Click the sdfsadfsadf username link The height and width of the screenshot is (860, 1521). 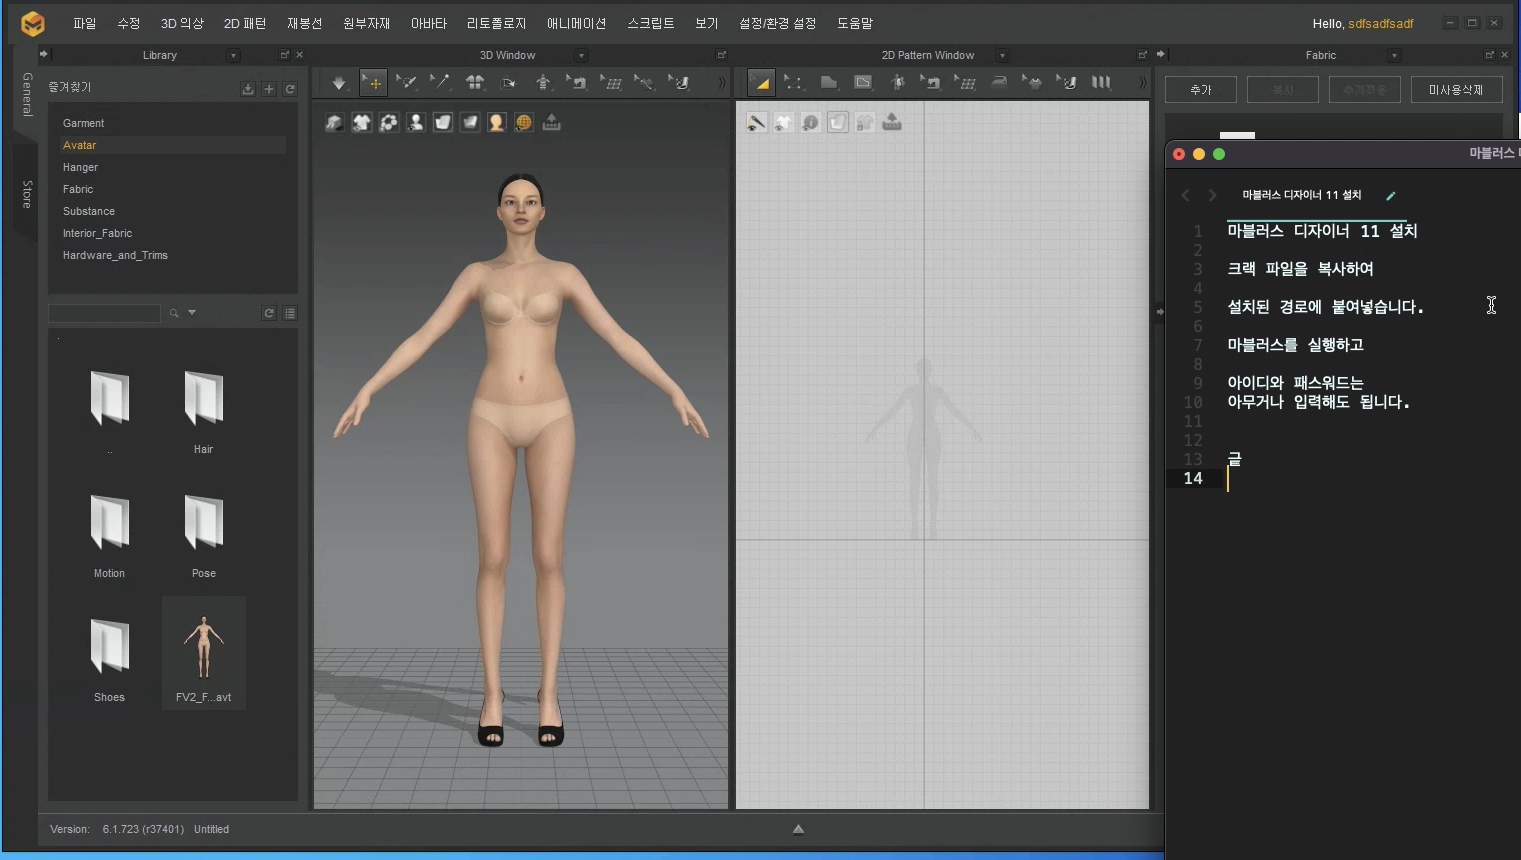1381,23
